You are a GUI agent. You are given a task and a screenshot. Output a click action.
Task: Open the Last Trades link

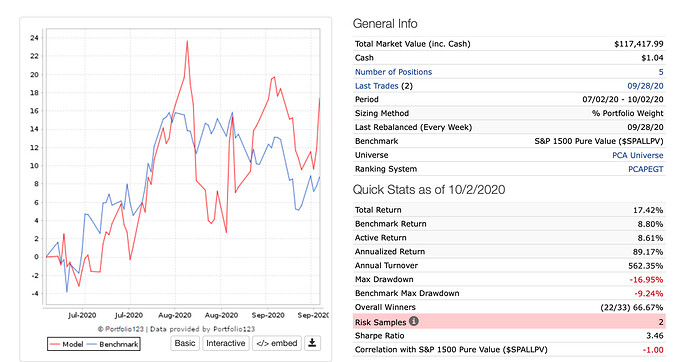[376, 86]
